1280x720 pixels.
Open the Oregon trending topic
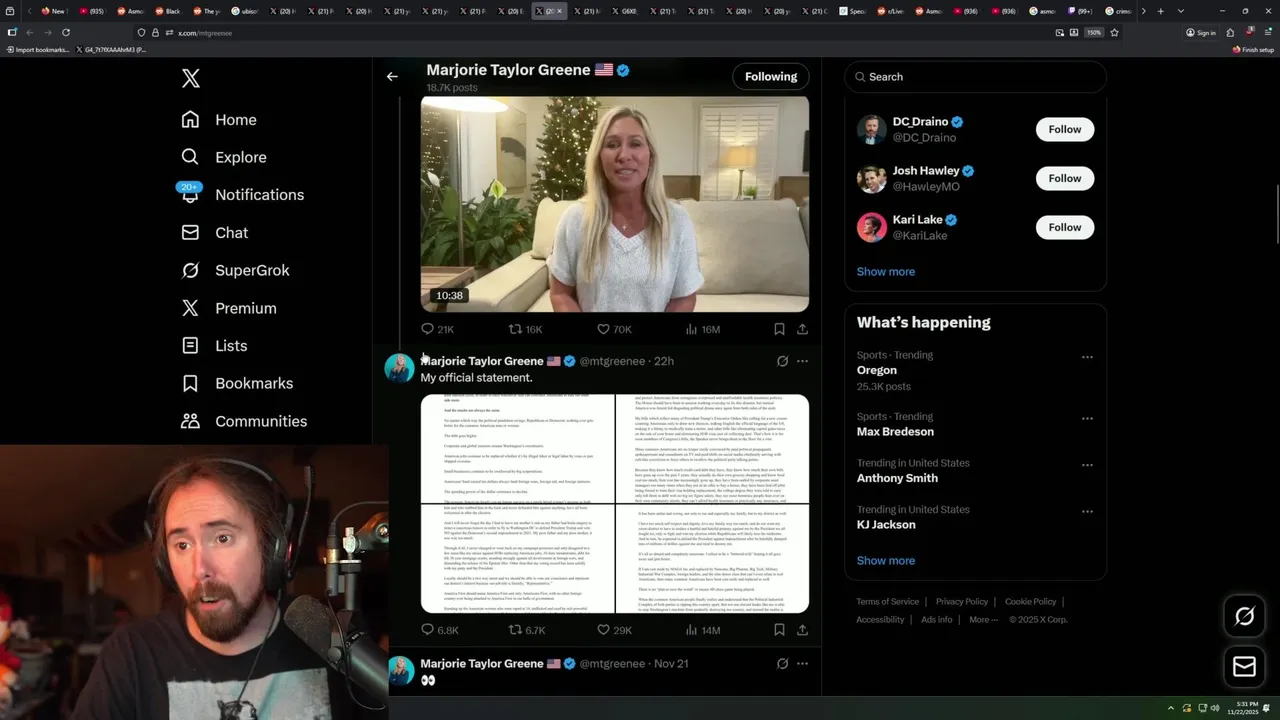click(876, 370)
